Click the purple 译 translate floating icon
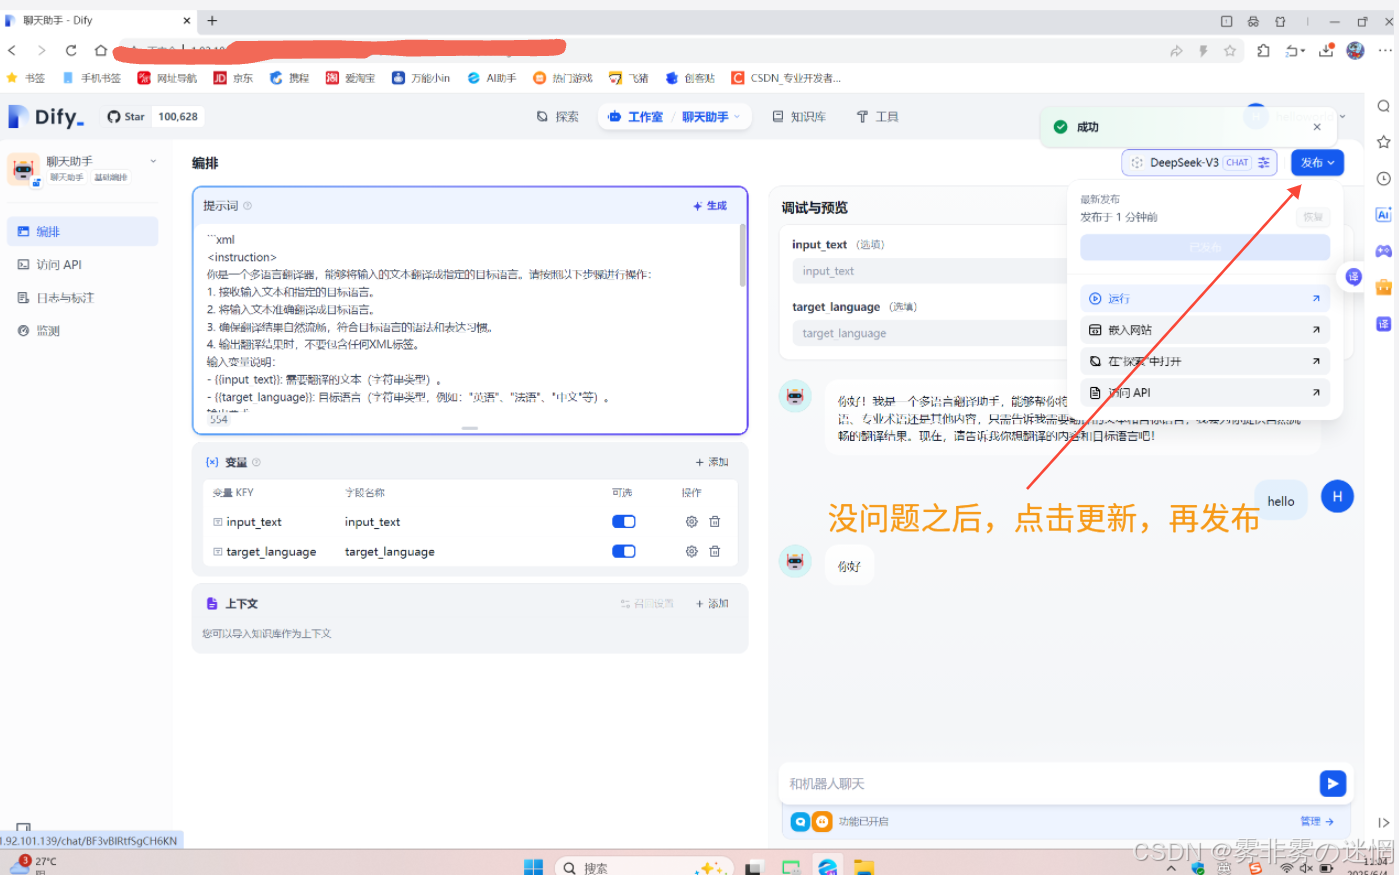This screenshot has width=1399, height=875. [1354, 277]
